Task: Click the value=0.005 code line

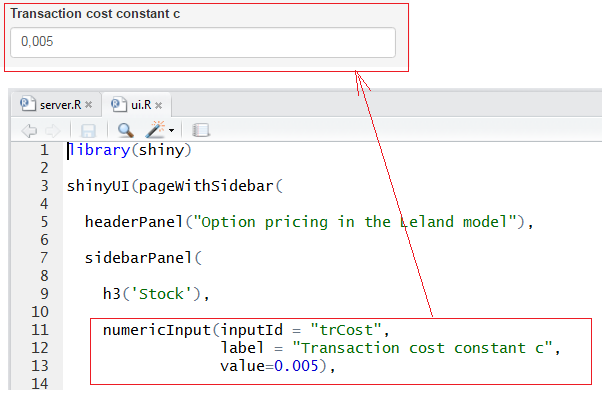Action: click(278, 366)
